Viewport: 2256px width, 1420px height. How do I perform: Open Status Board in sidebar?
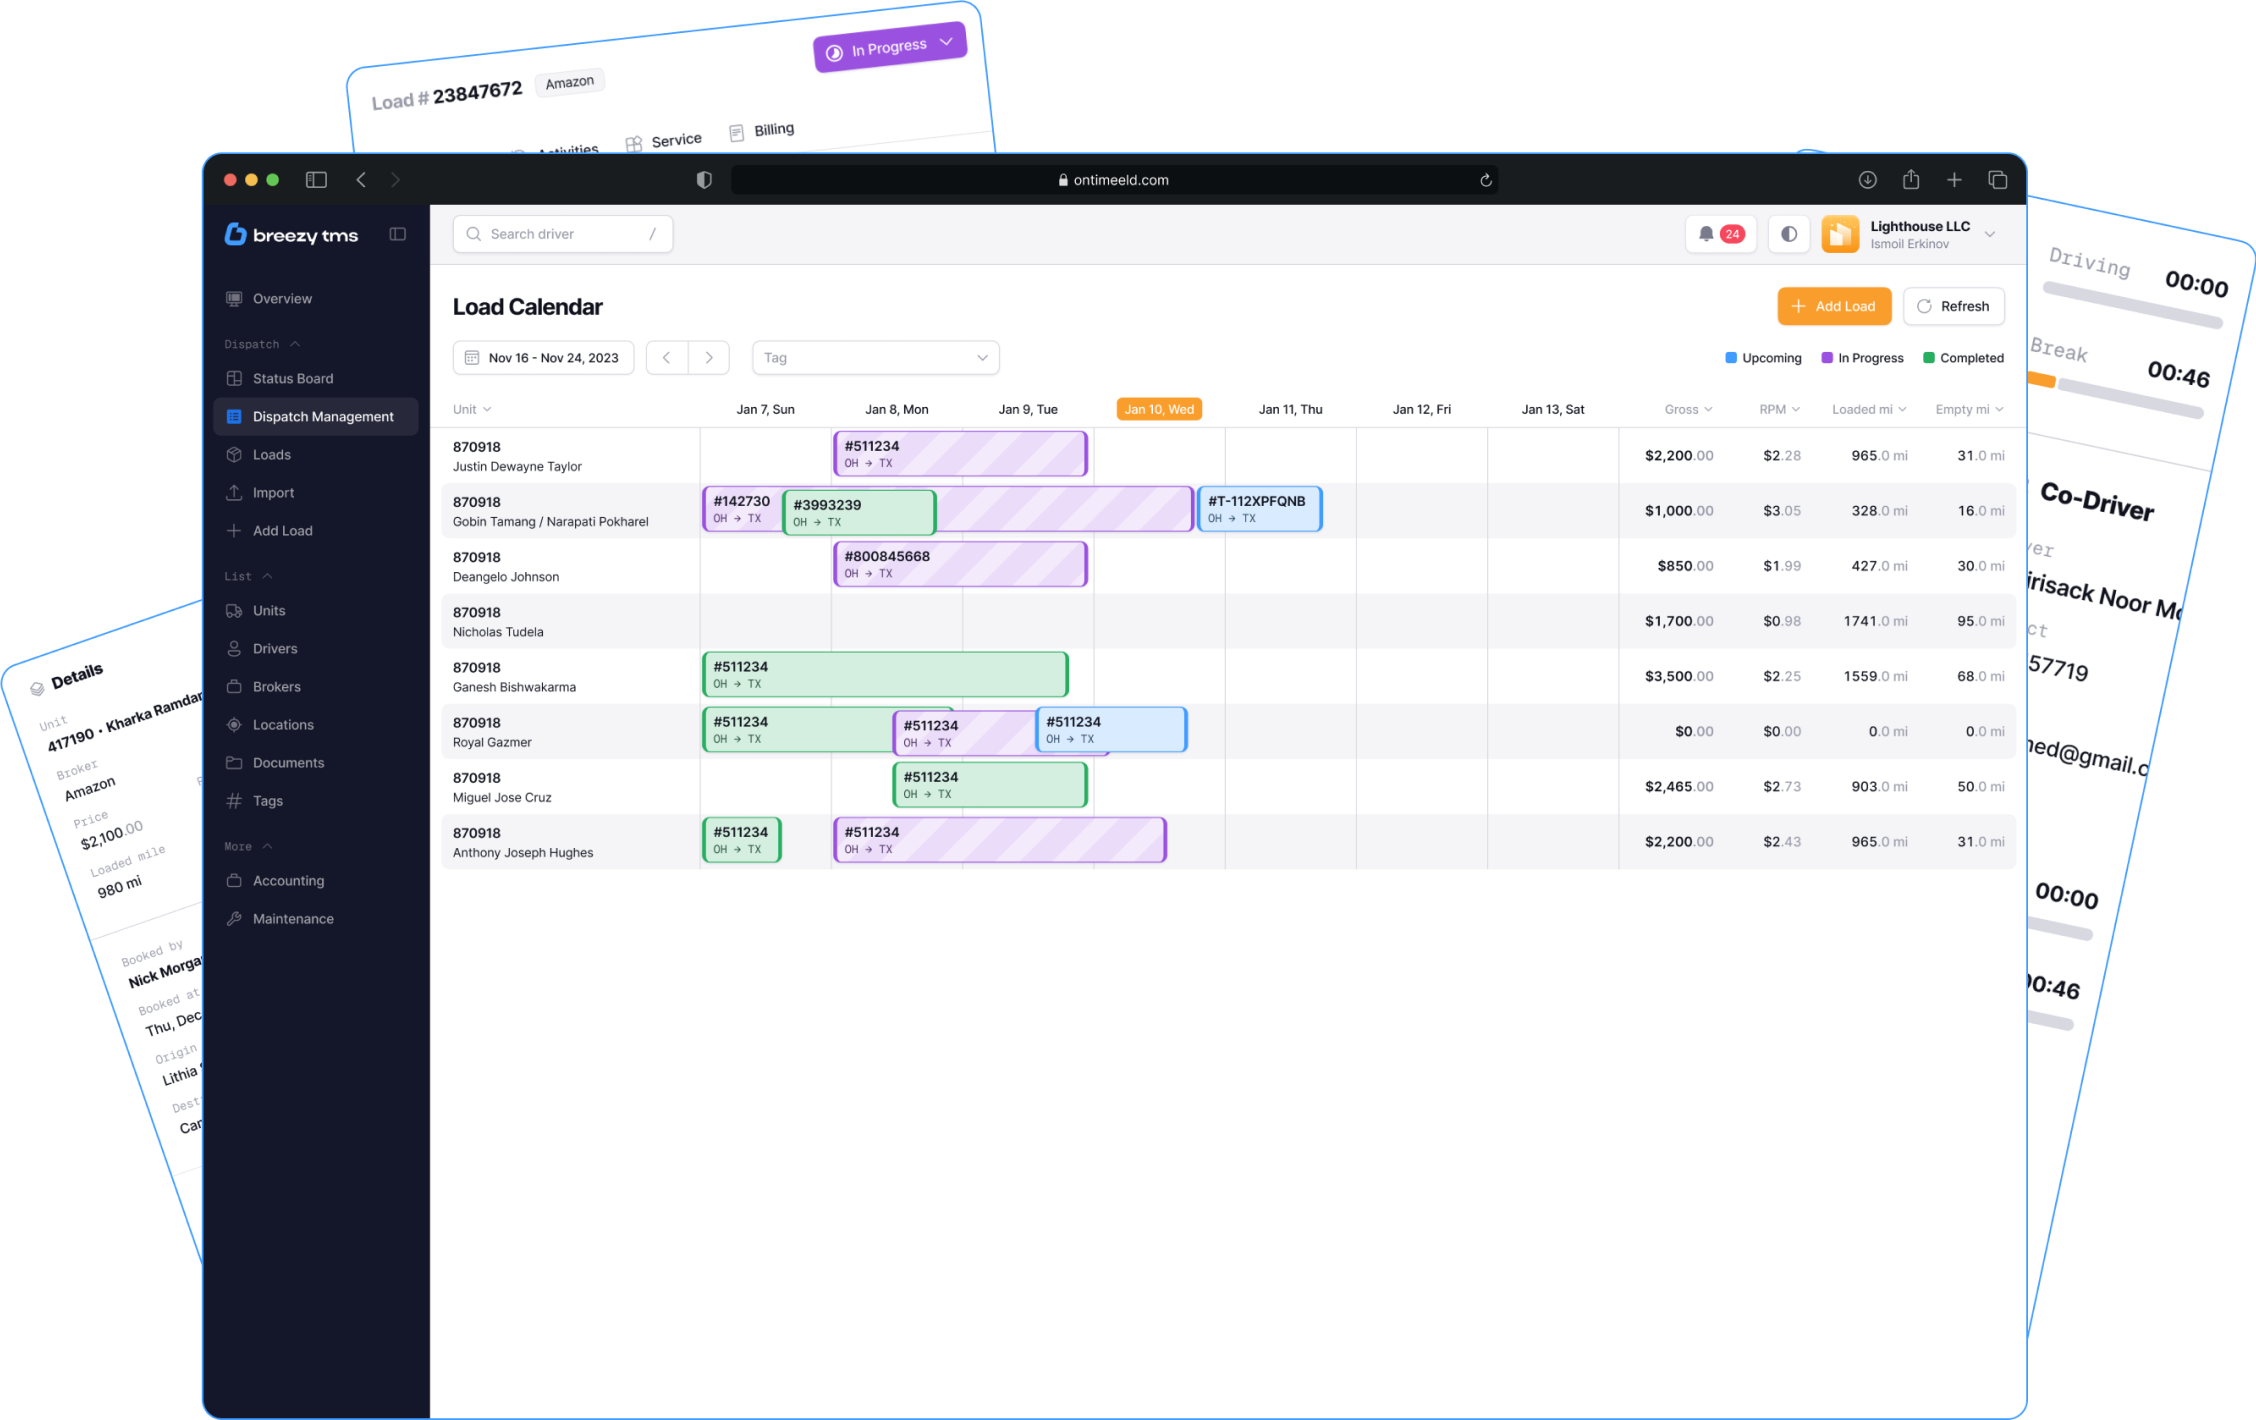click(292, 378)
